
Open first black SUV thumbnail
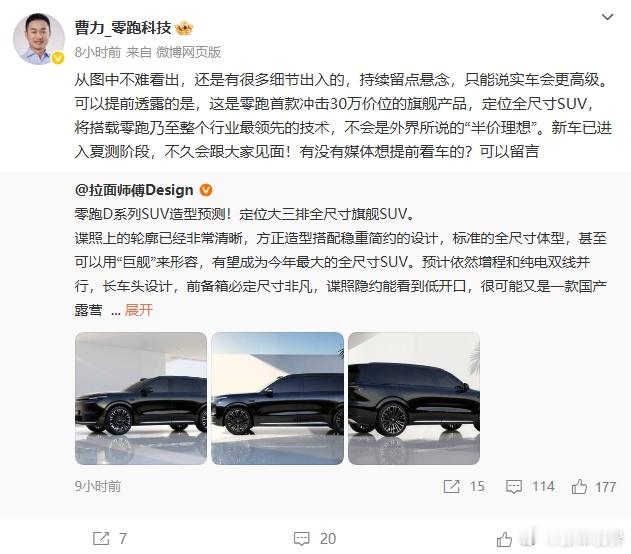point(141,398)
